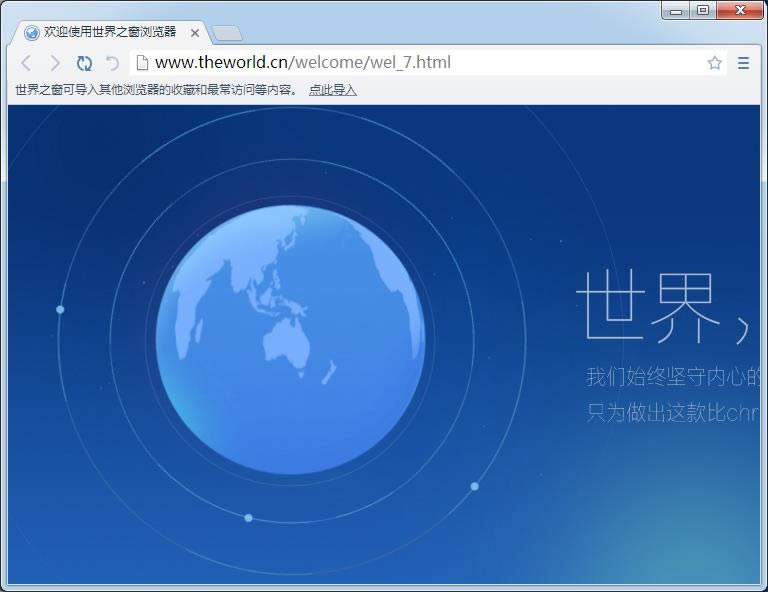This screenshot has width=768, height=592.
Task: Close the 欢迎使用世界之窗浏览器 tab
Action: (x=195, y=33)
